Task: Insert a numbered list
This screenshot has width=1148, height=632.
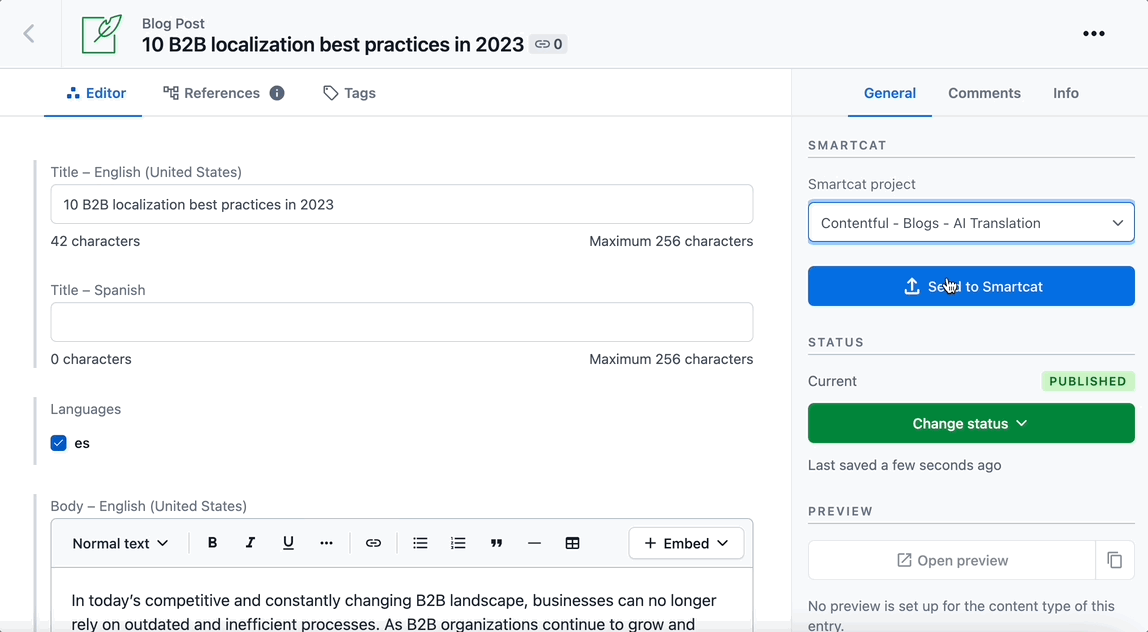Action: [458, 543]
